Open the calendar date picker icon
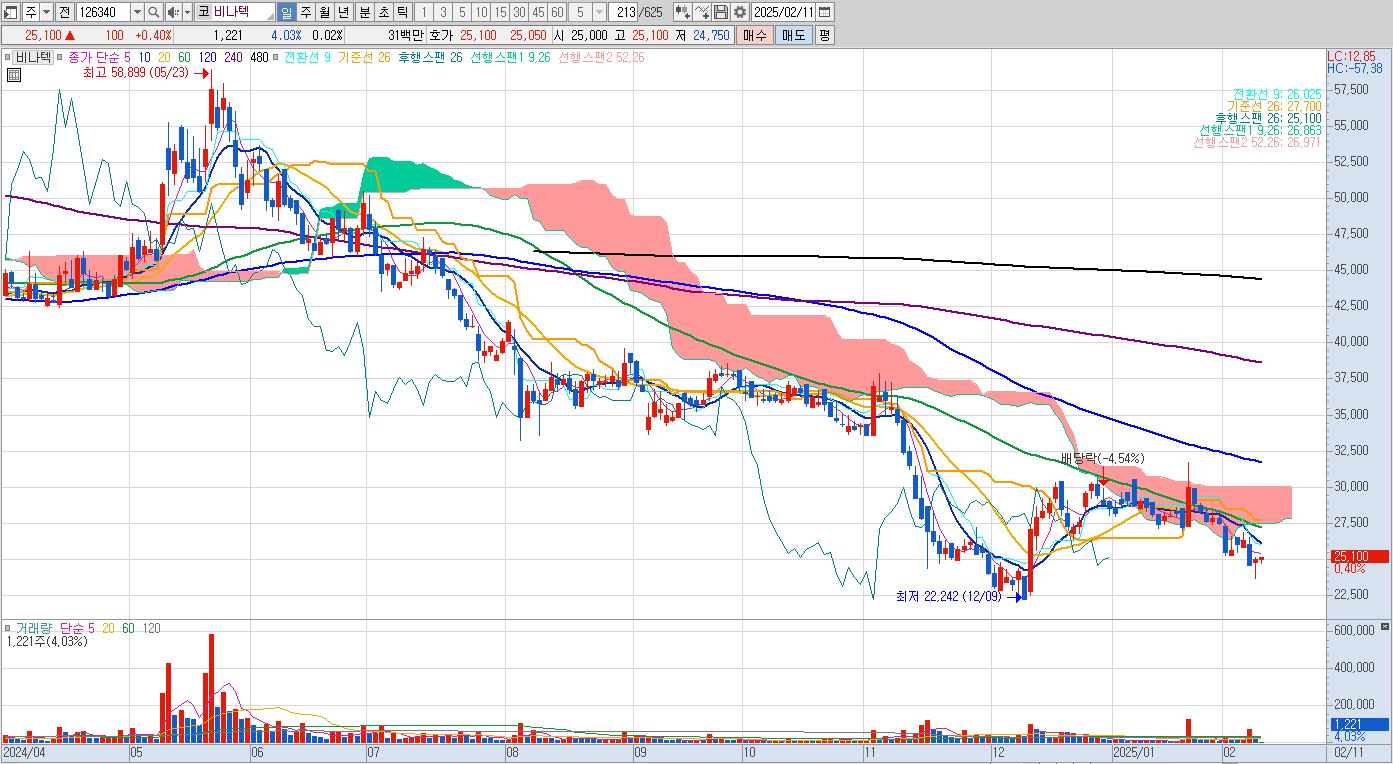 (825, 12)
